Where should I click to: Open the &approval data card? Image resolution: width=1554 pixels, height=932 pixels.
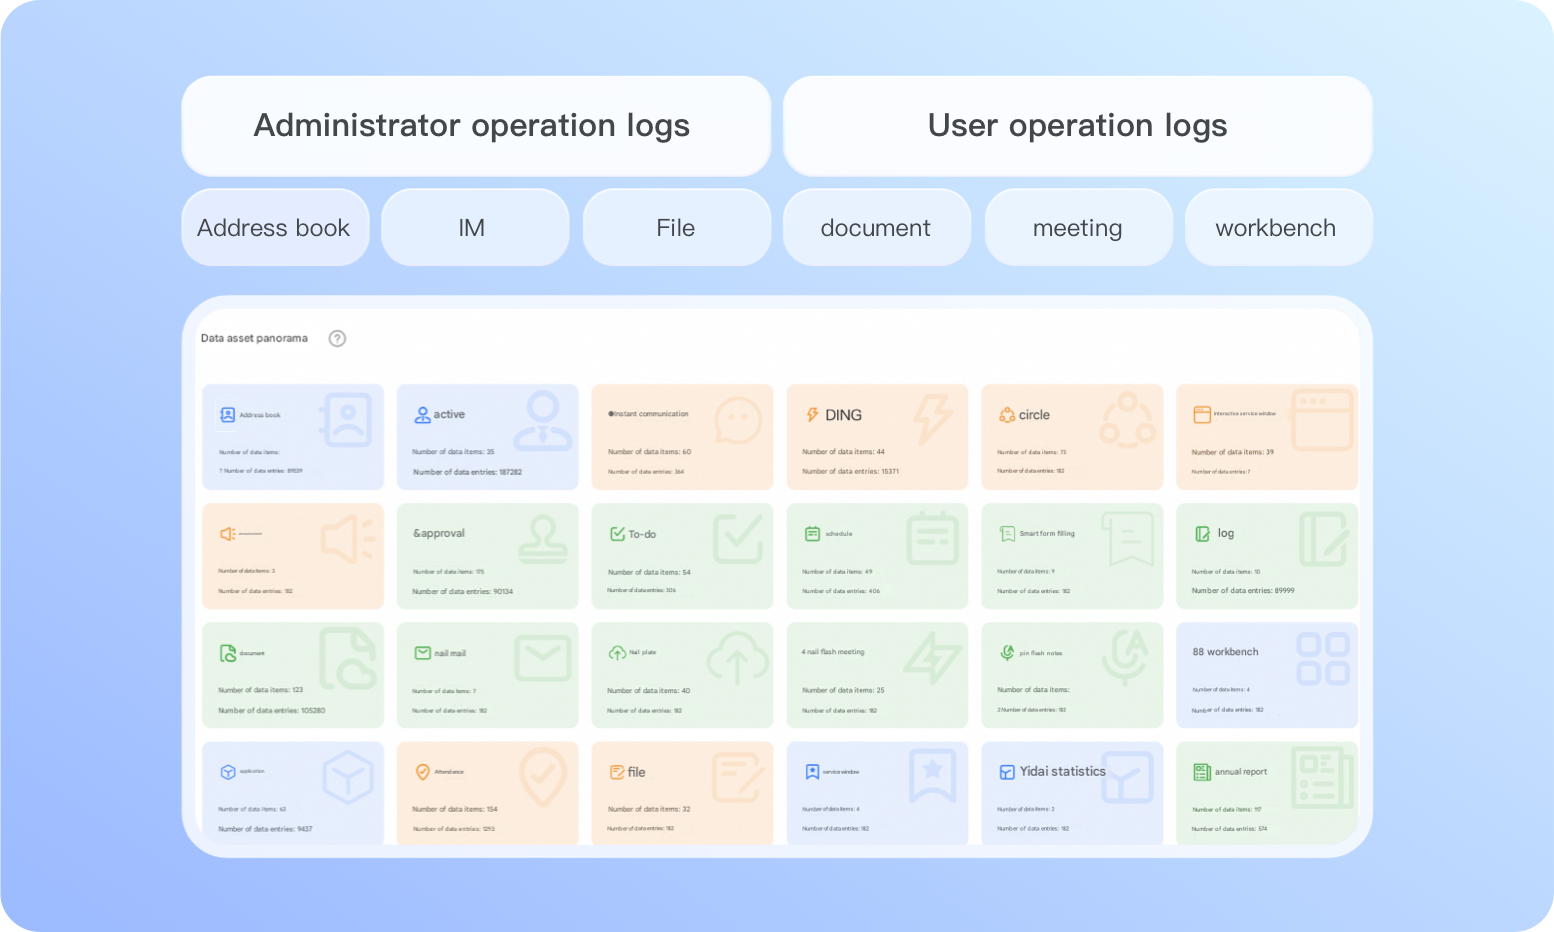coord(487,556)
